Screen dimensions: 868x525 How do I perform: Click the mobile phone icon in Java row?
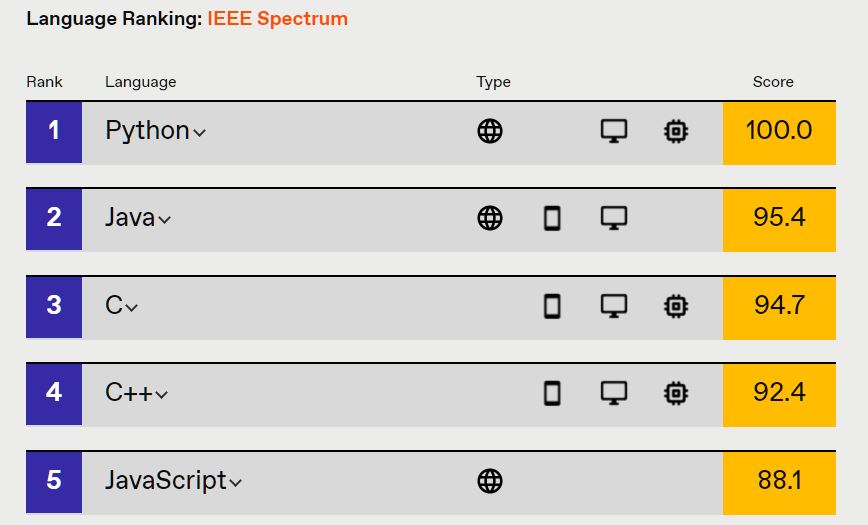[x=552, y=218]
